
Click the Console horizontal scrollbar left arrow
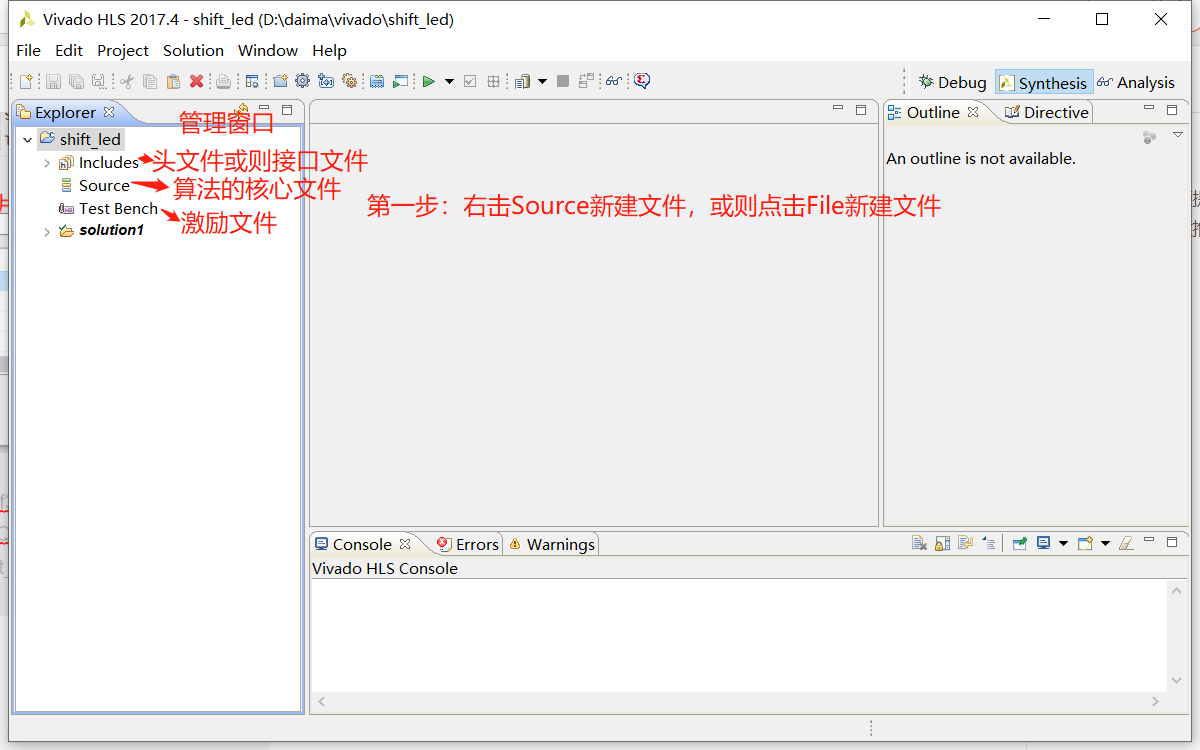tap(321, 702)
